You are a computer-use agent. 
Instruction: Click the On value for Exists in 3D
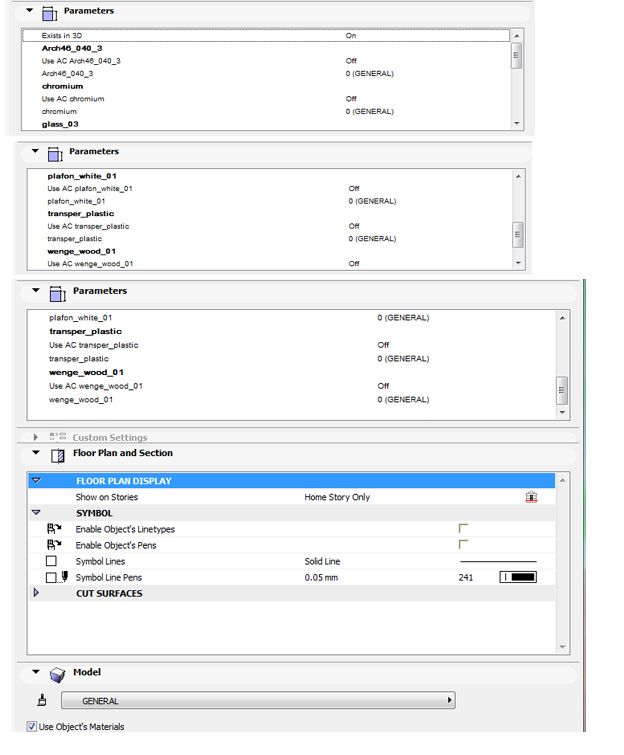[x=351, y=36]
